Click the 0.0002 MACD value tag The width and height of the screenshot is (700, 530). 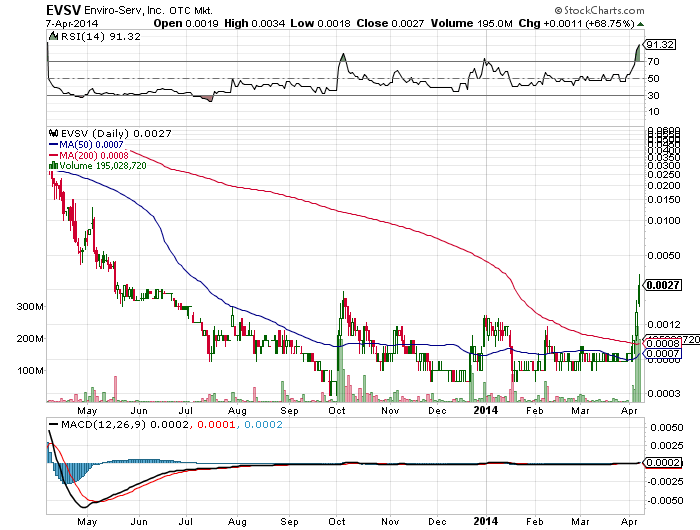[x=664, y=463]
